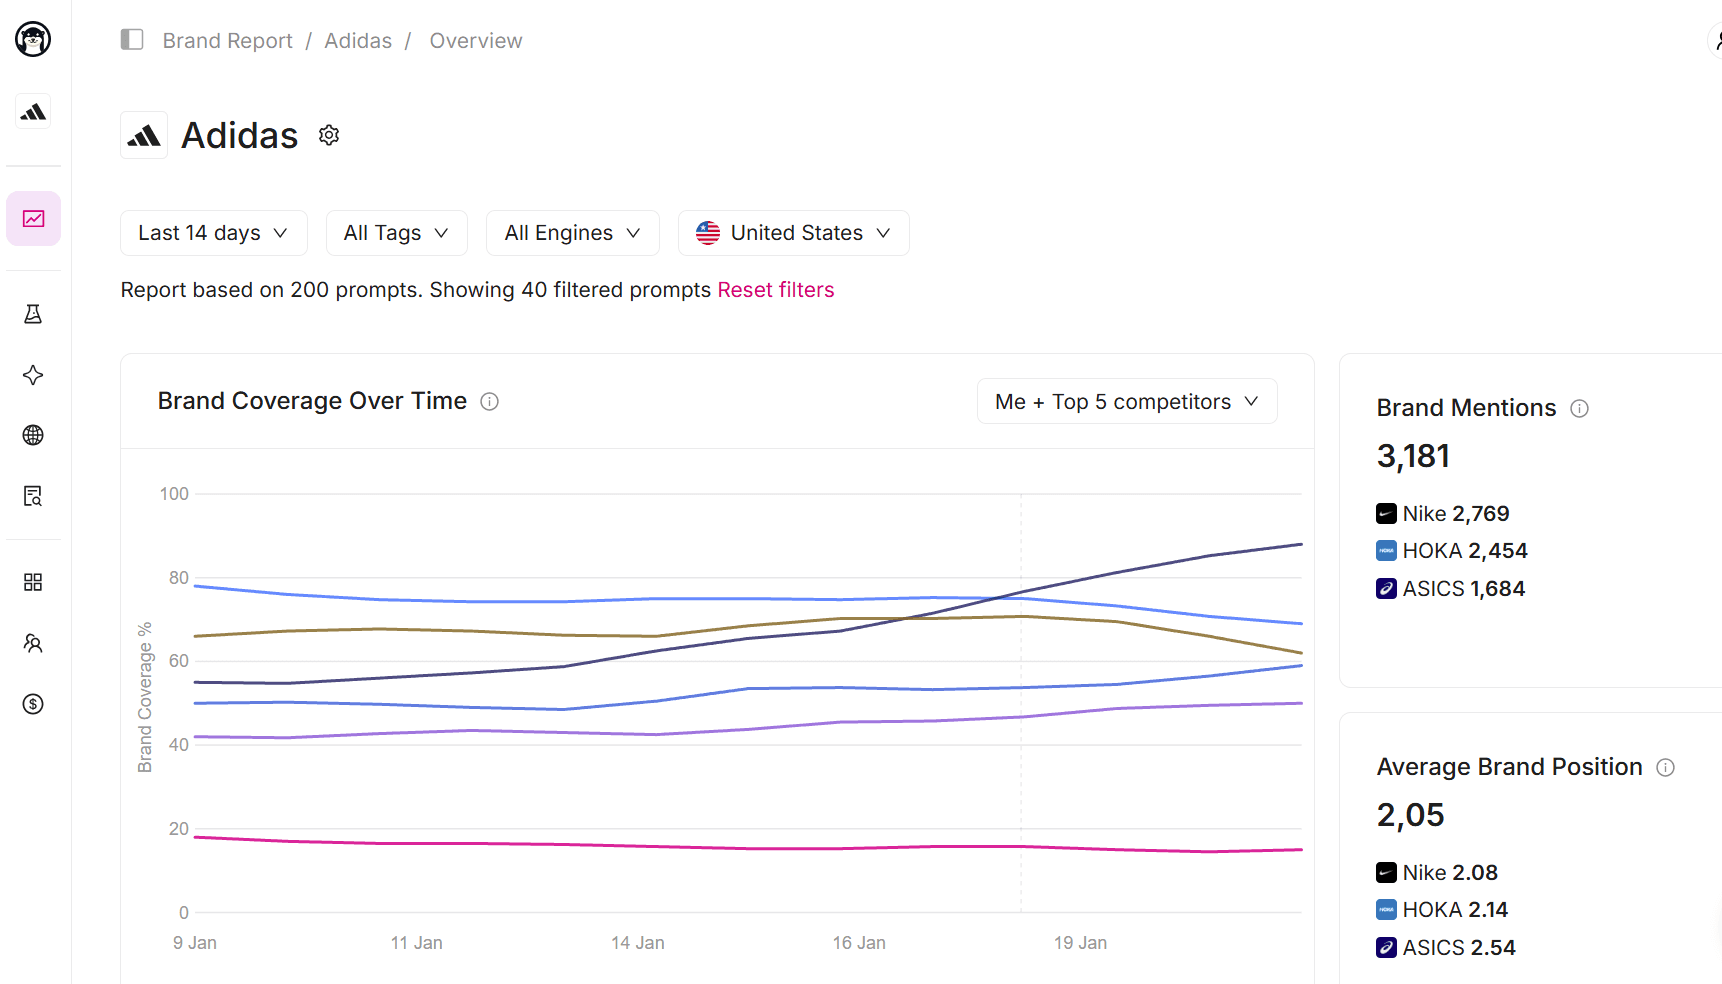Go to Brand Report breadcrumb
Viewport: 1722px width, 984px height.
pyautogui.click(x=228, y=41)
